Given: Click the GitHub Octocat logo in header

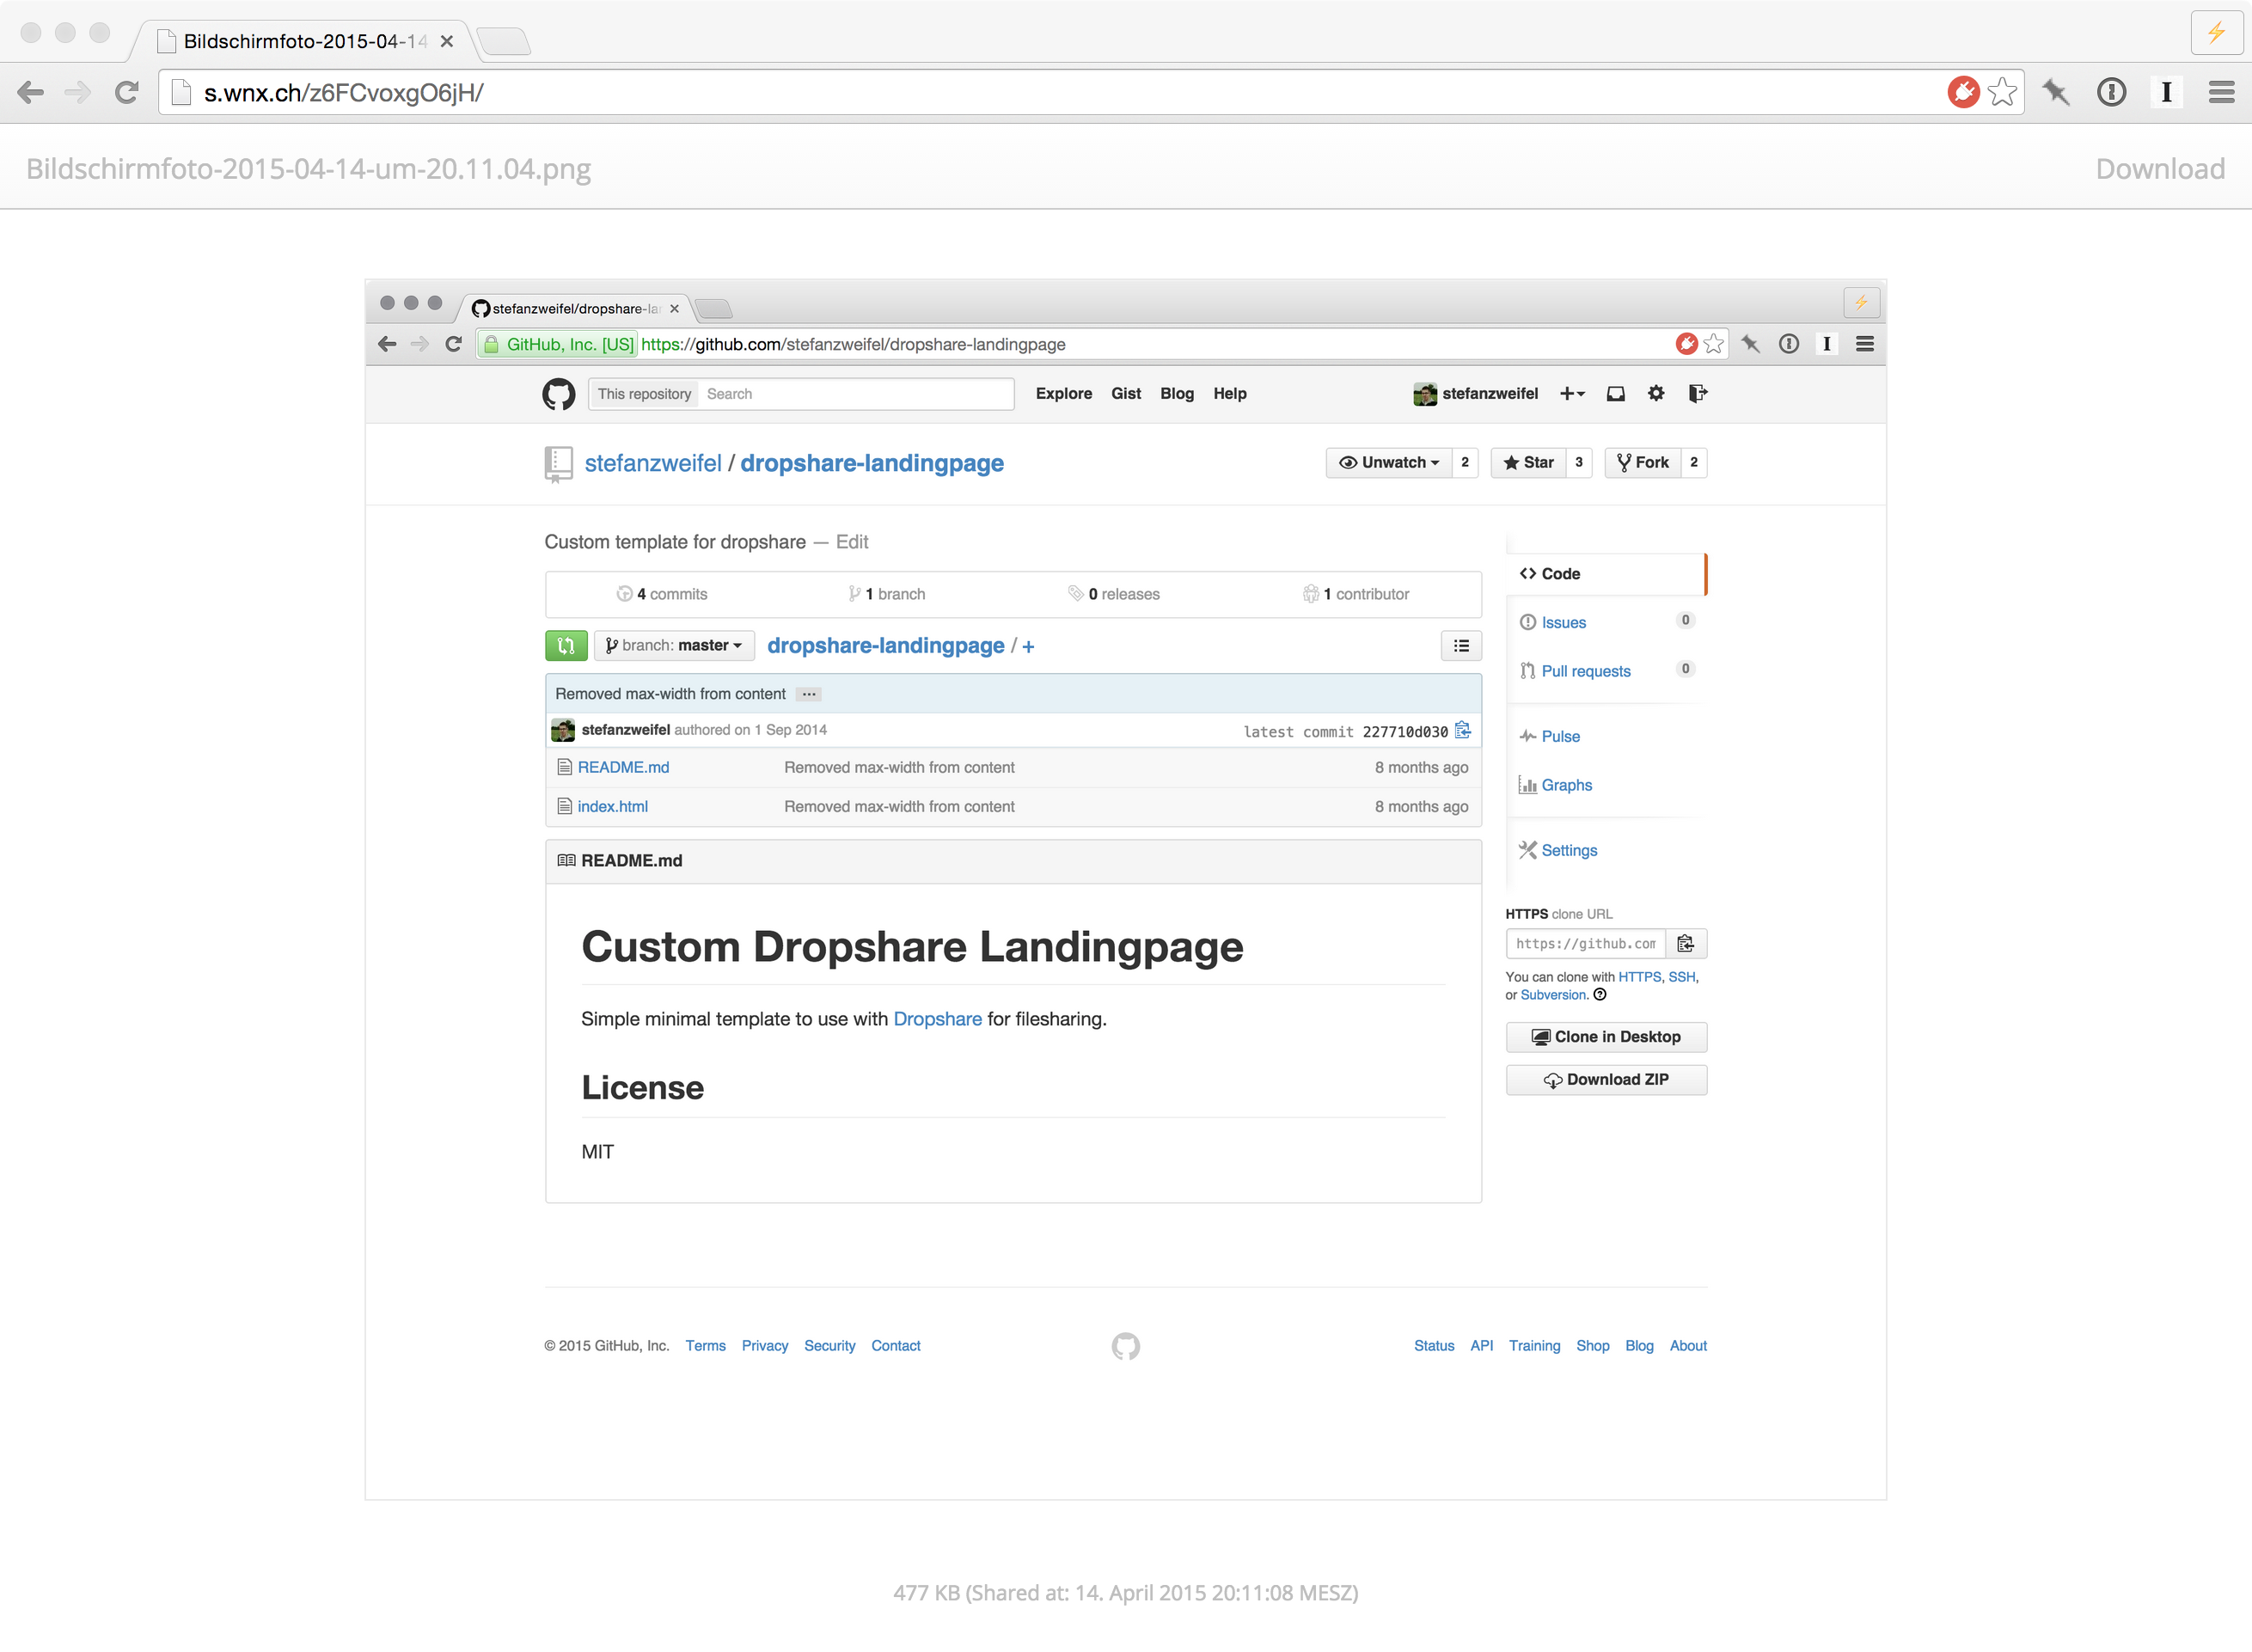Looking at the screenshot, I should 558,394.
